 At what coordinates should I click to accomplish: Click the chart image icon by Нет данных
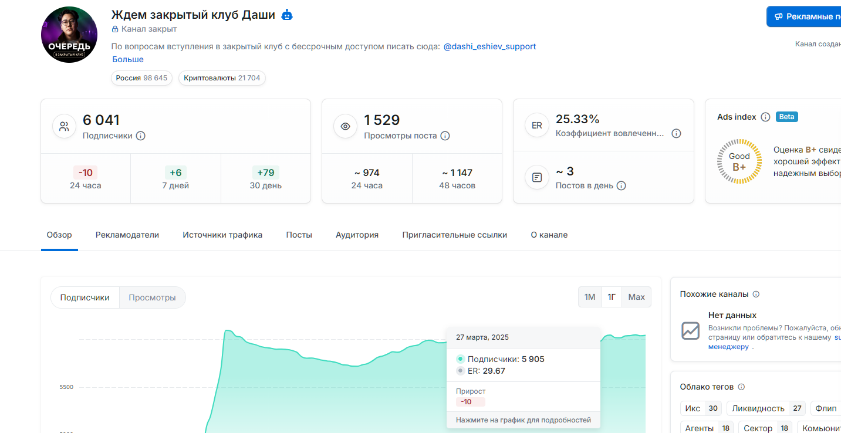click(x=691, y=331)
